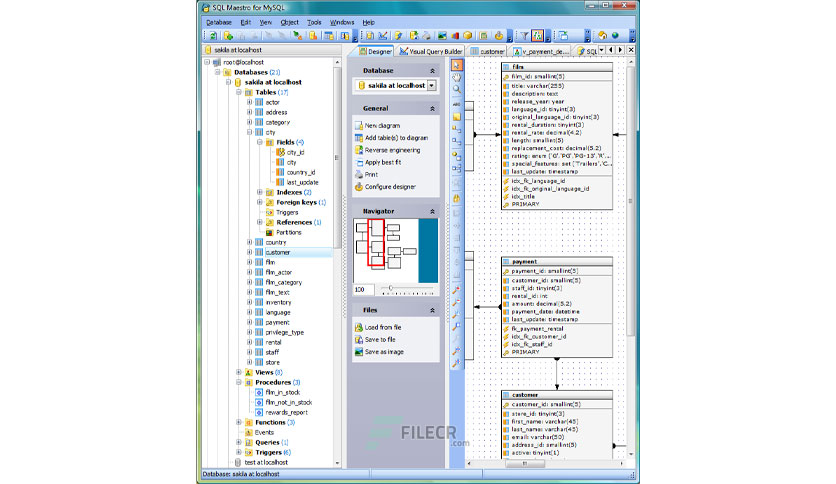Click the Navigator diagram thumbnail
This screenshot has height=484, width=836.
[396, 251]
